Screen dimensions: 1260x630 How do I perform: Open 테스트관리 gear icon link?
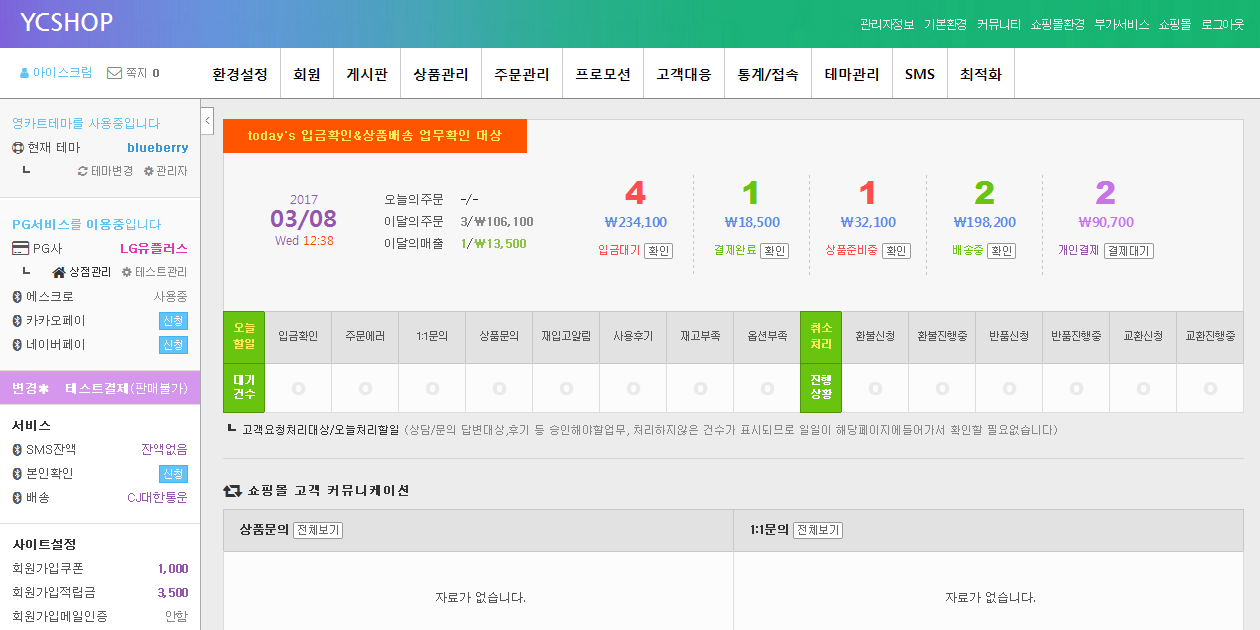[126, 272]
